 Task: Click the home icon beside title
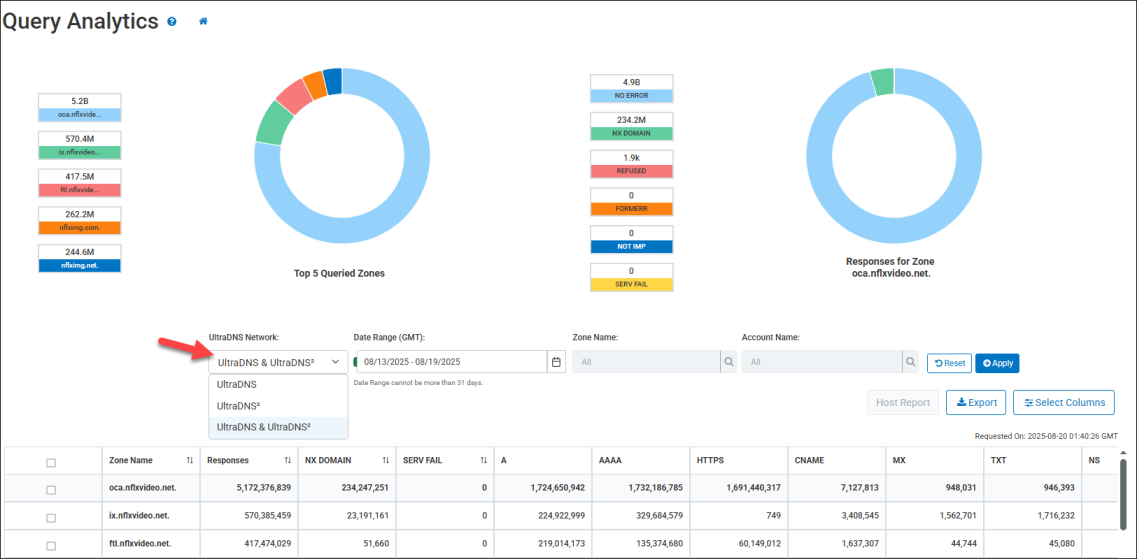(x=204, y=21)
